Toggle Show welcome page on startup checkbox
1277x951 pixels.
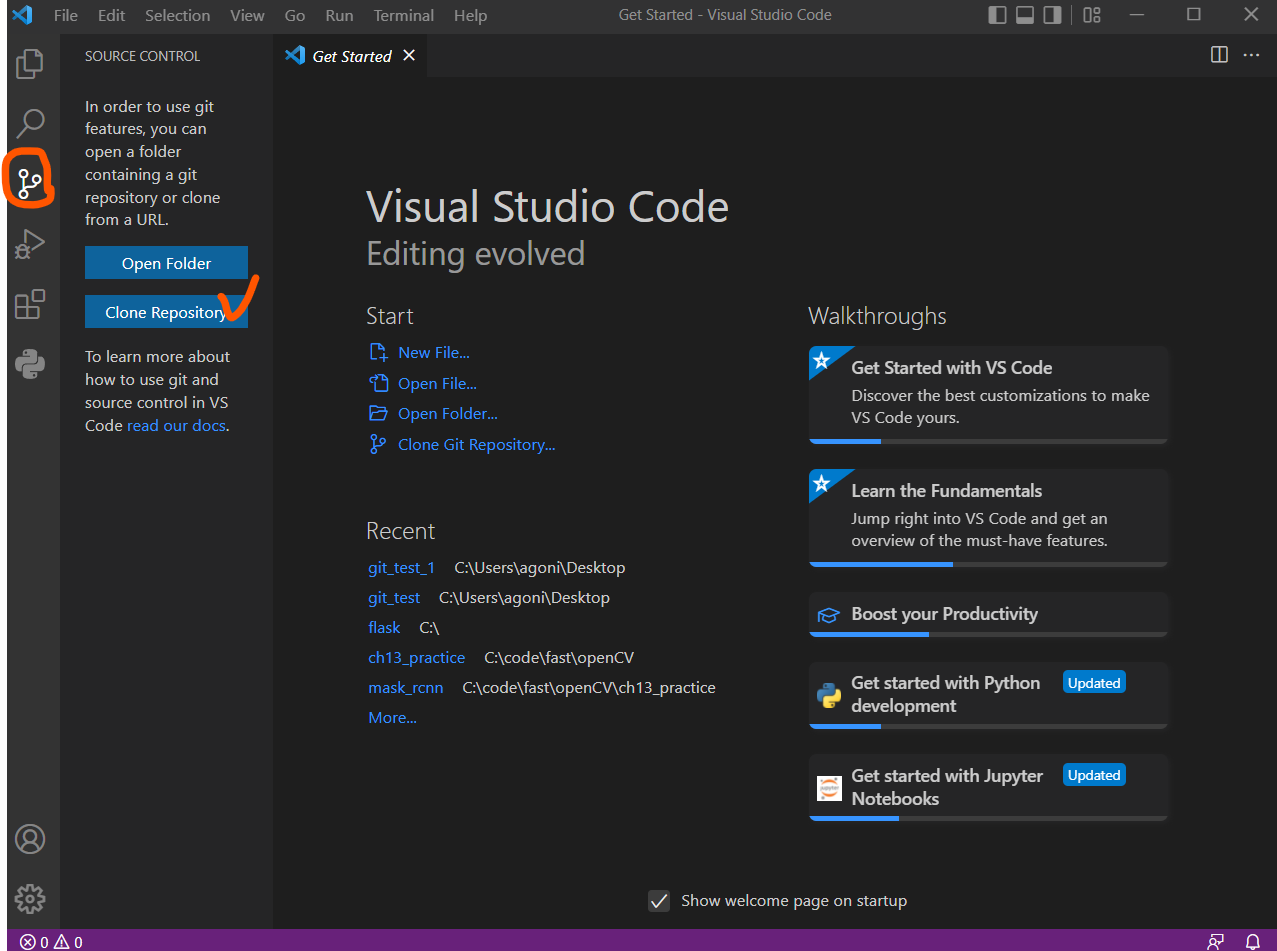659,901
